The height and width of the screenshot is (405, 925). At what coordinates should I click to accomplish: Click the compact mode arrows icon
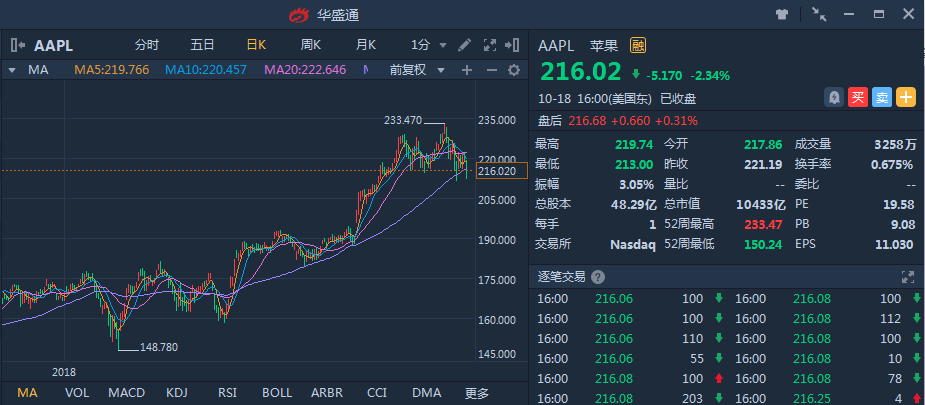(x=819, y=15)
